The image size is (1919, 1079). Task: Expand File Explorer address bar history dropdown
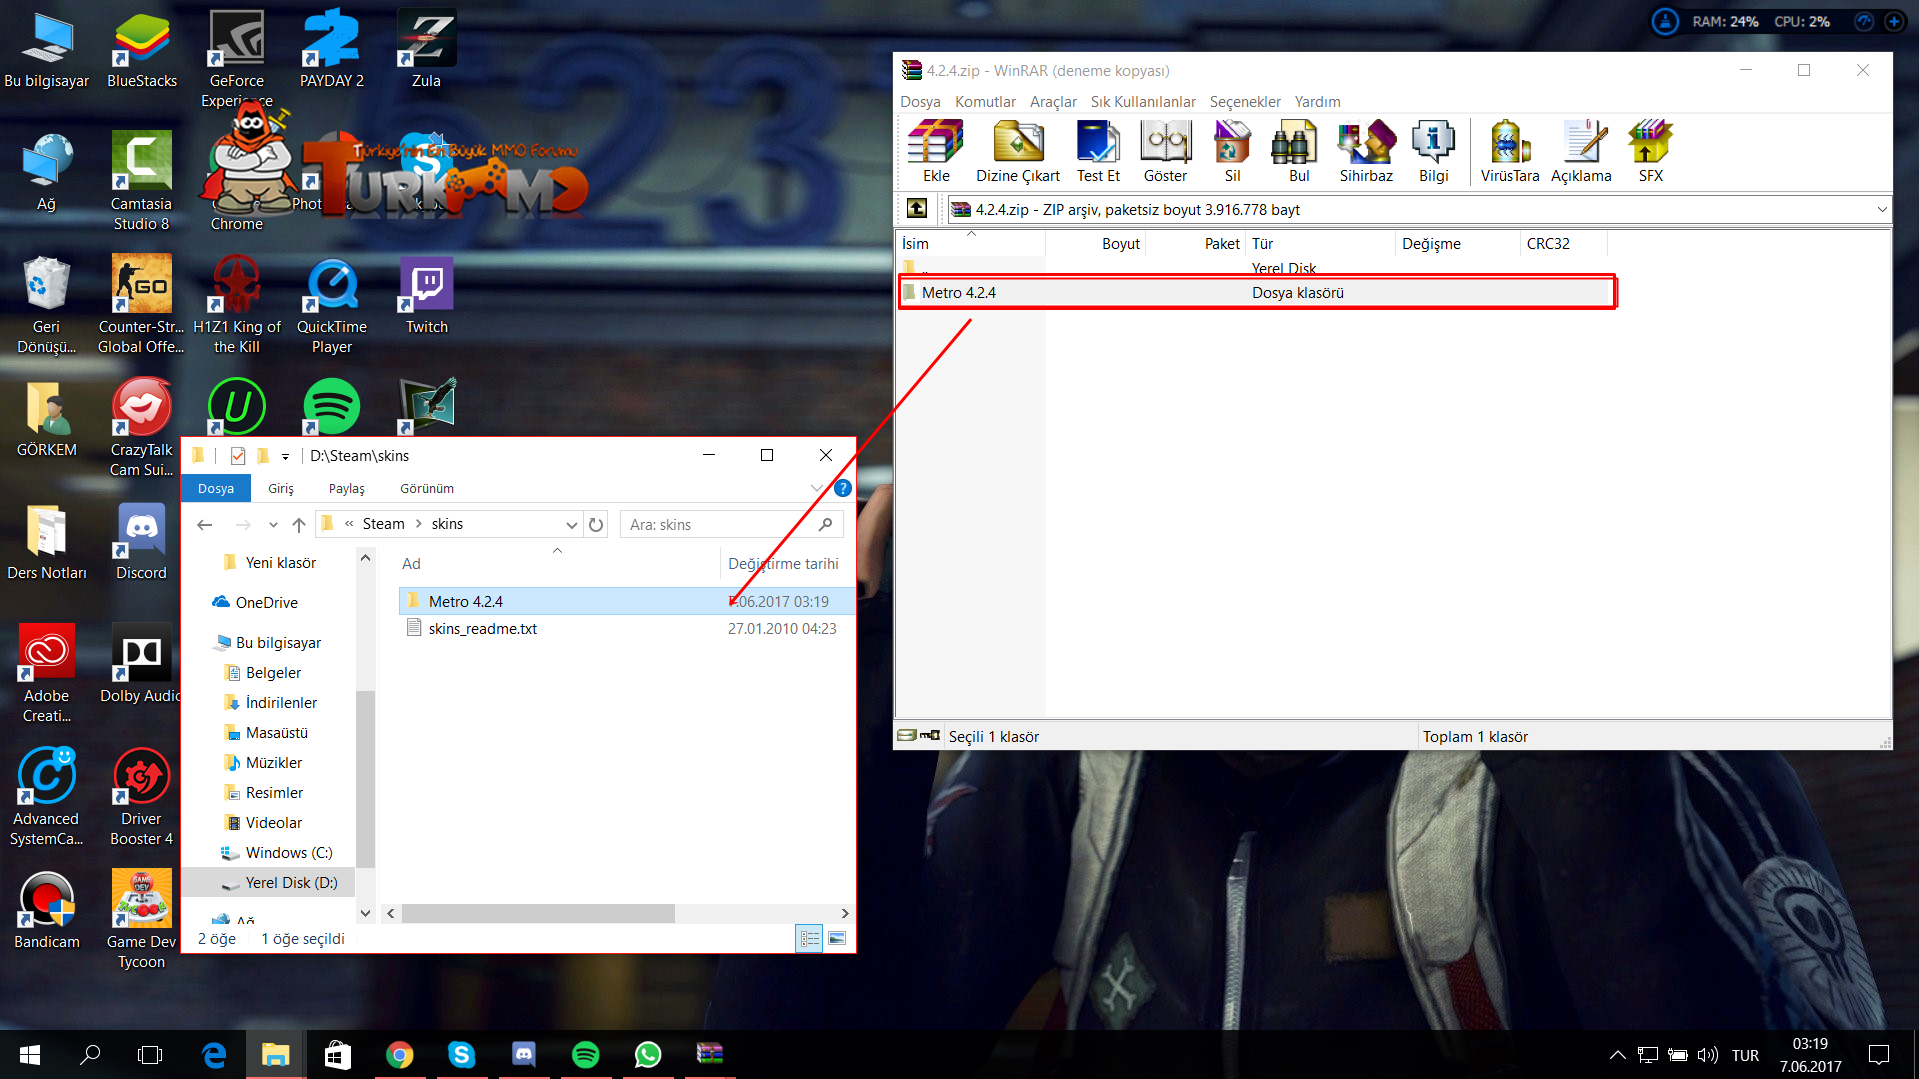pos(571,524)
